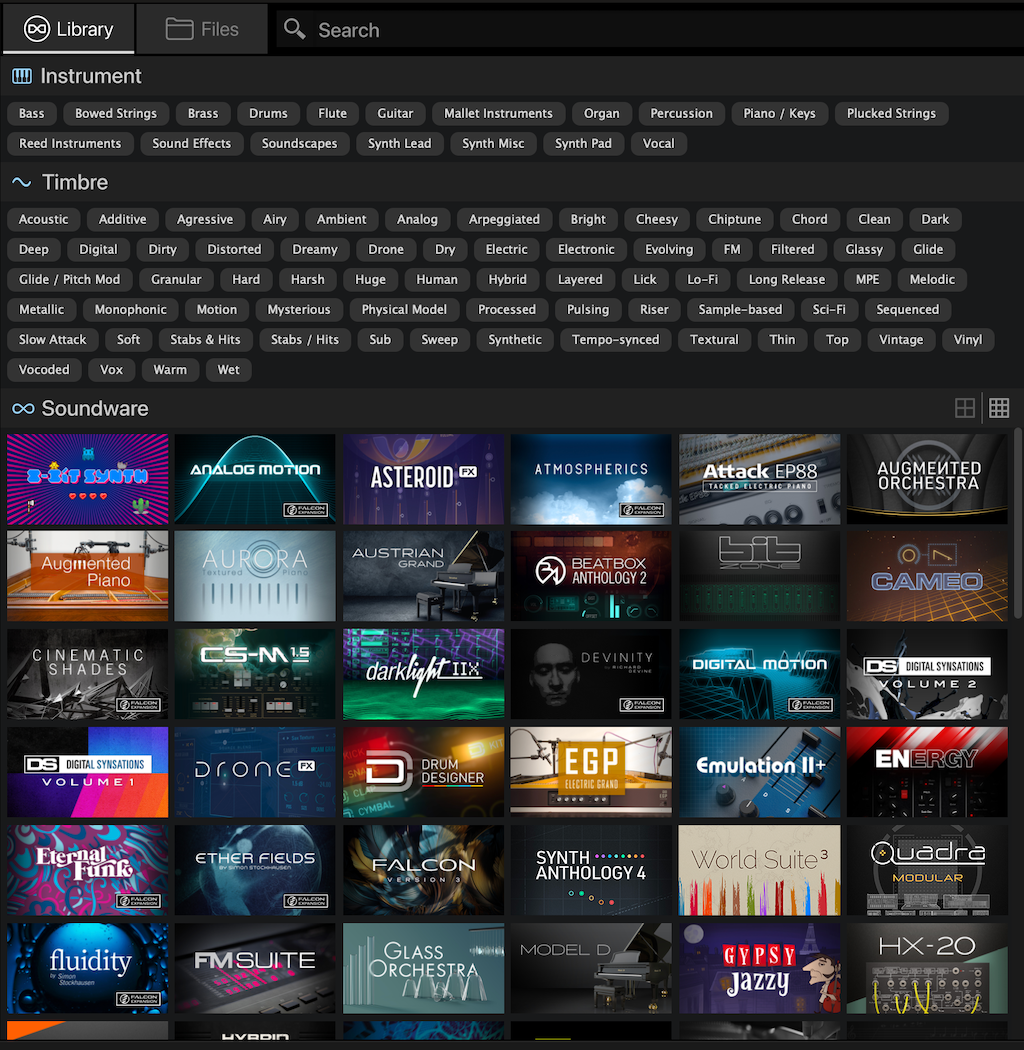The width and height of the screenshot is (1024, 1050).
Task: Open the EGP Electric Grand soundware
Action: (x=591, y=772)
